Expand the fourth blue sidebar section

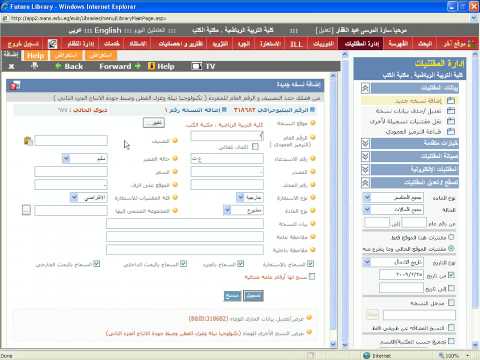click(x=365, y=169)
